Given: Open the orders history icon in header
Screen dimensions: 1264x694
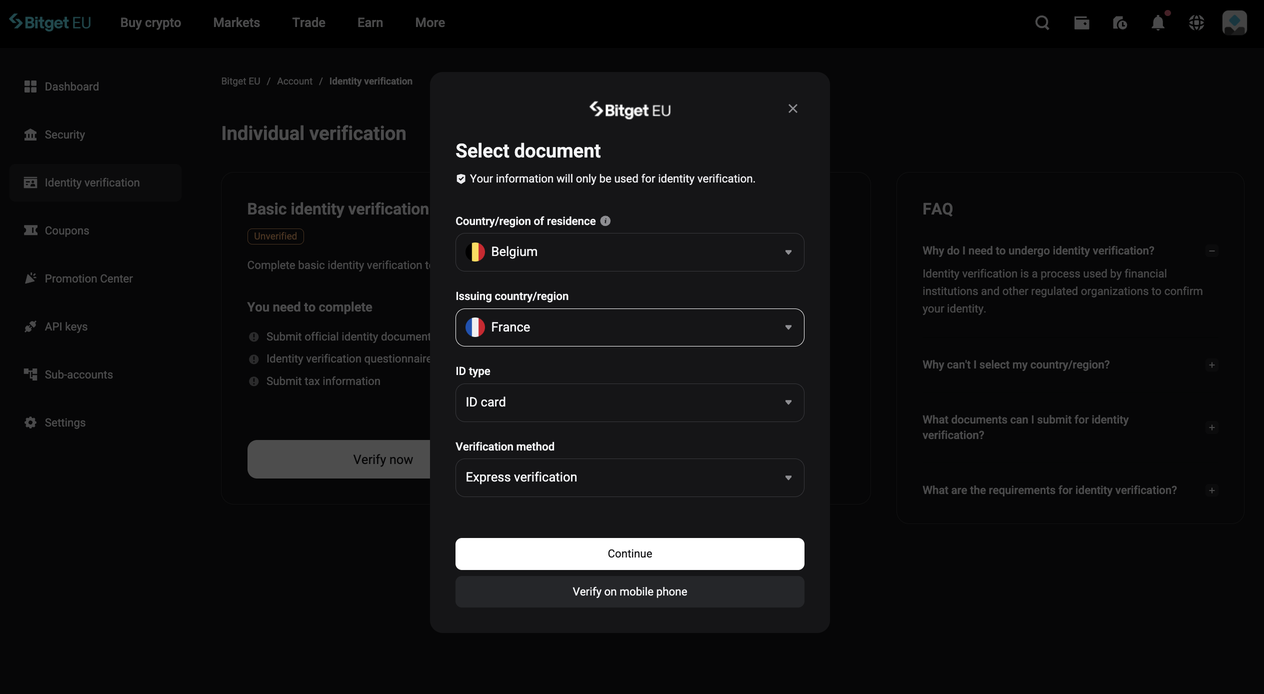Looking at the screenshot, I should tap(1120, 22).
